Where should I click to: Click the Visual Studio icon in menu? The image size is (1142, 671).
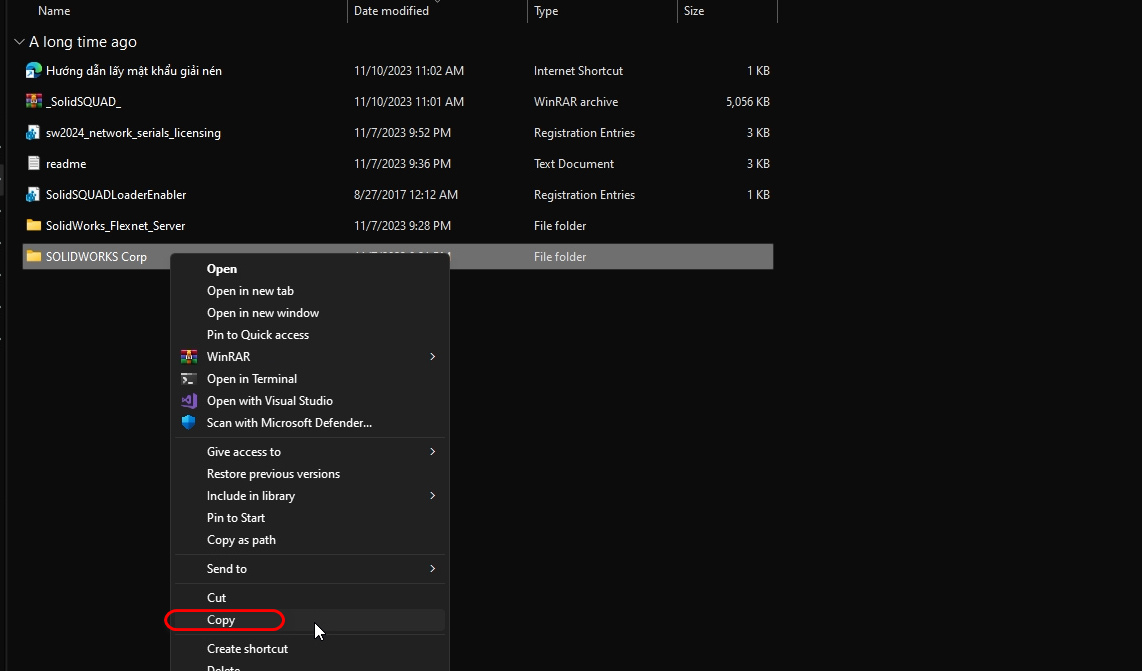(x=189, y=401)
